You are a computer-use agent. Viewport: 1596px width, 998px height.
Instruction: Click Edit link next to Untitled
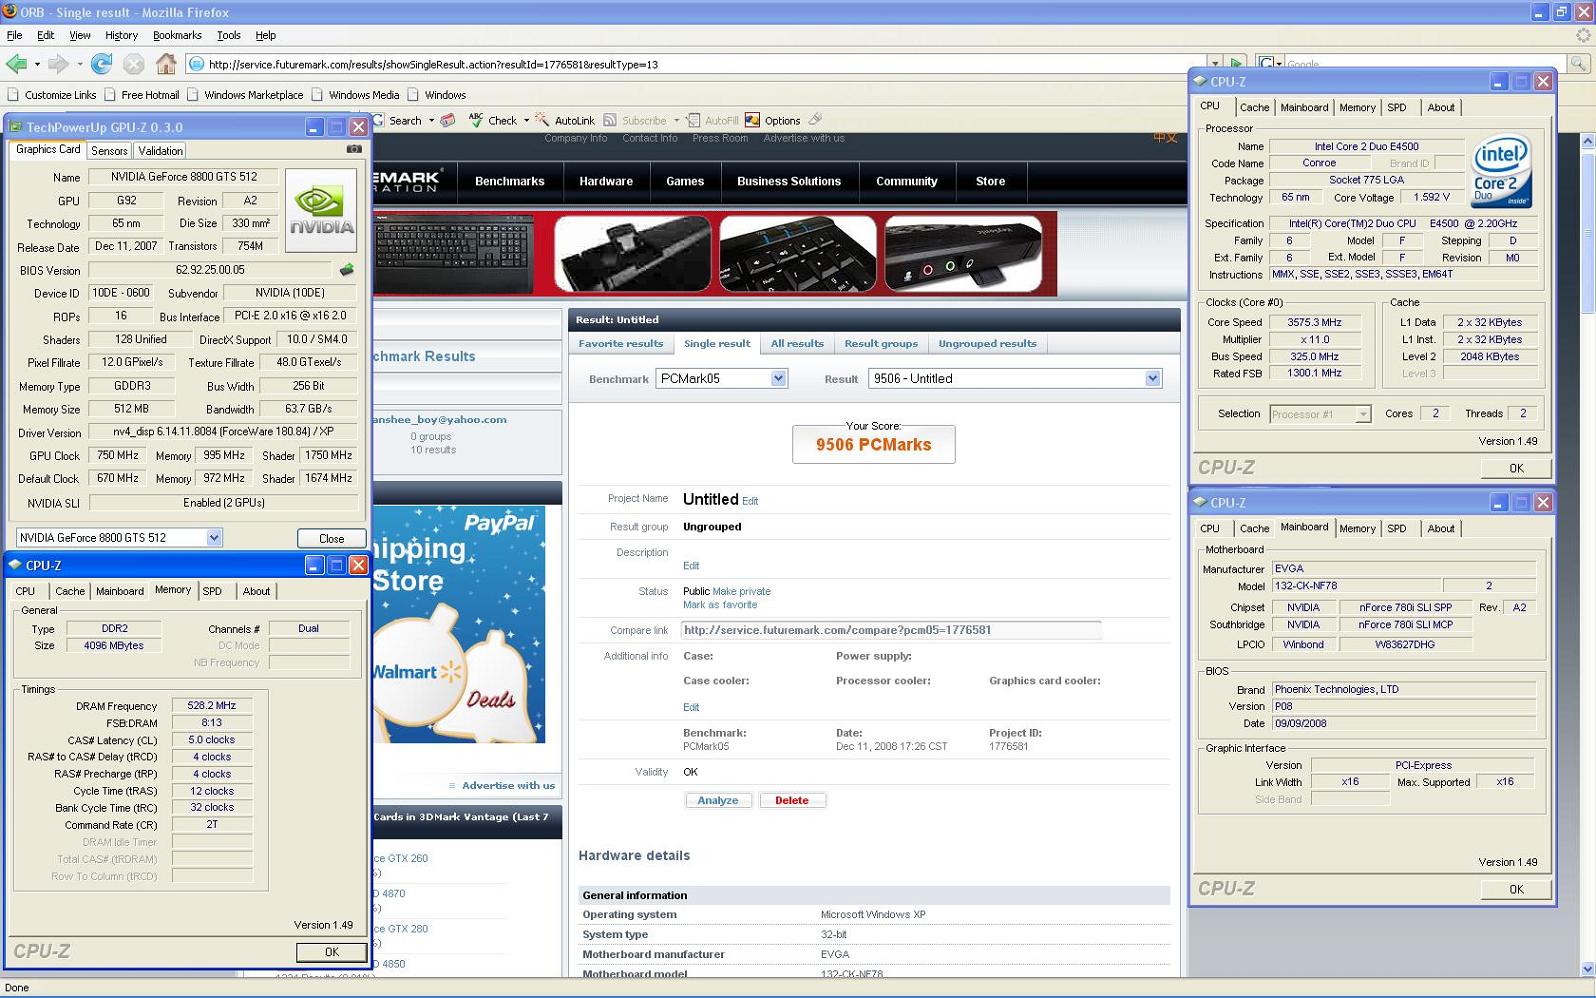click(749, 501)
